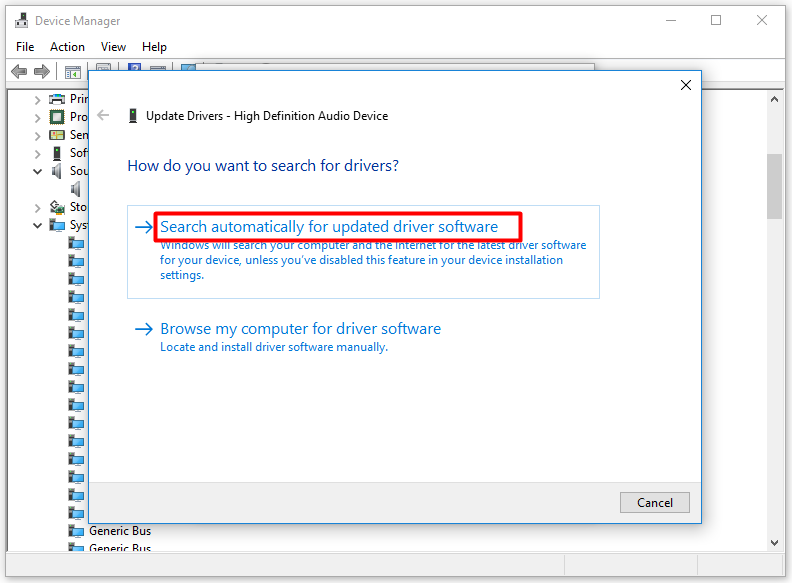
Task: Select the audio device speaker icon under Sound
Action: click(76, 189)
